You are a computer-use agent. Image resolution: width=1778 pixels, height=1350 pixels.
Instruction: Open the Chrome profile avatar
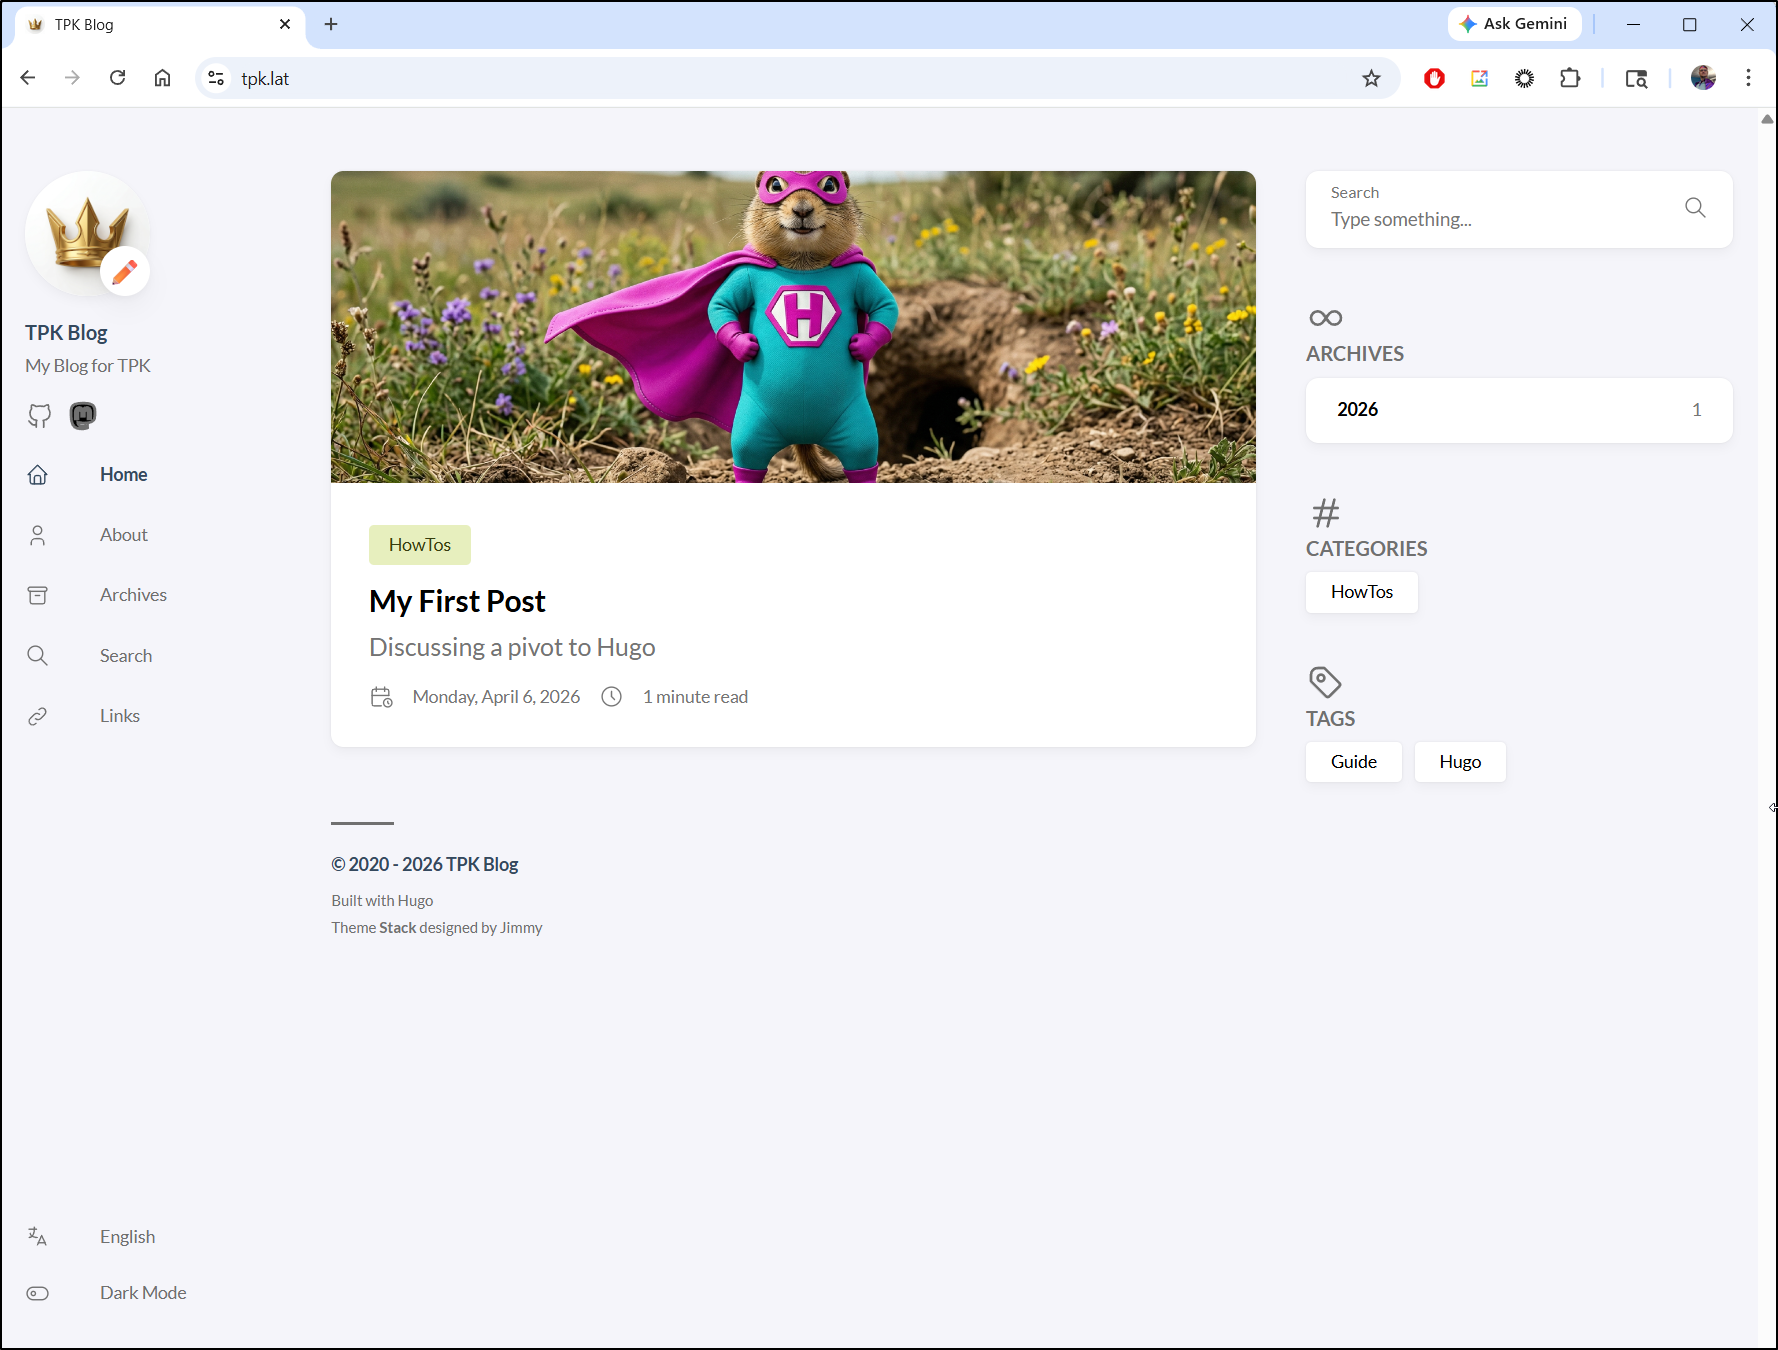coord(1703,78)
